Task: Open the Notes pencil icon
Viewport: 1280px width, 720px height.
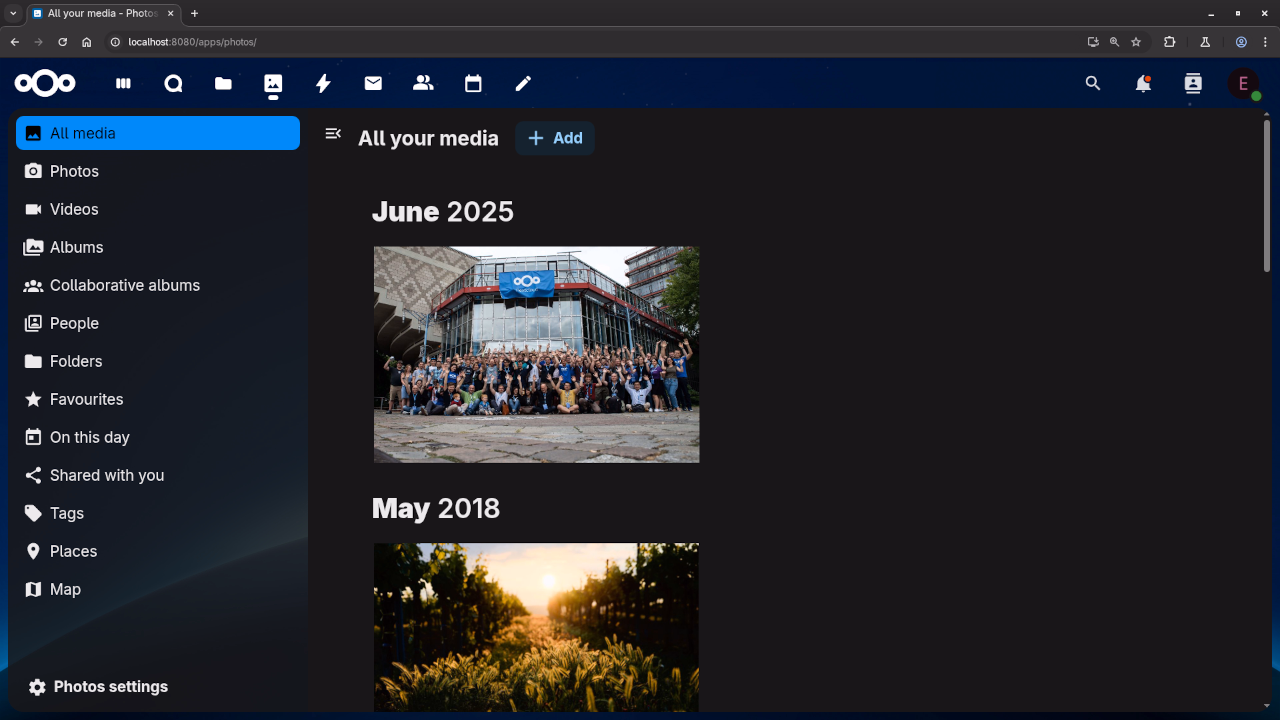Action: (x=523, y=84)
